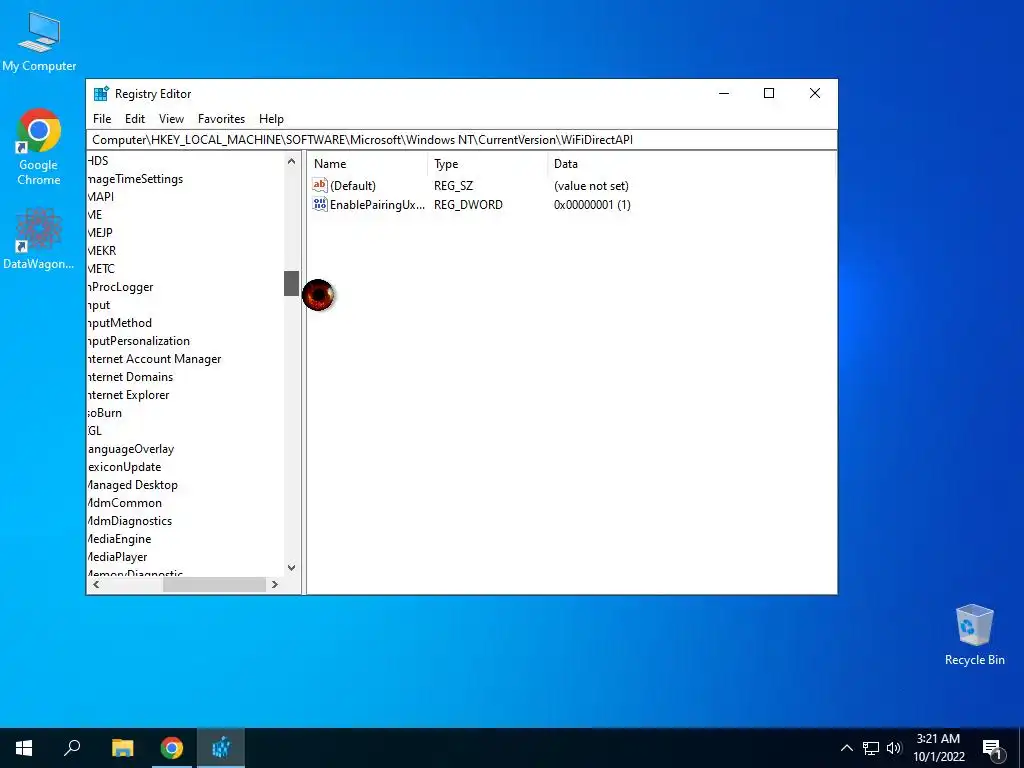Sort by the Data column header

(x=691, y=164)
